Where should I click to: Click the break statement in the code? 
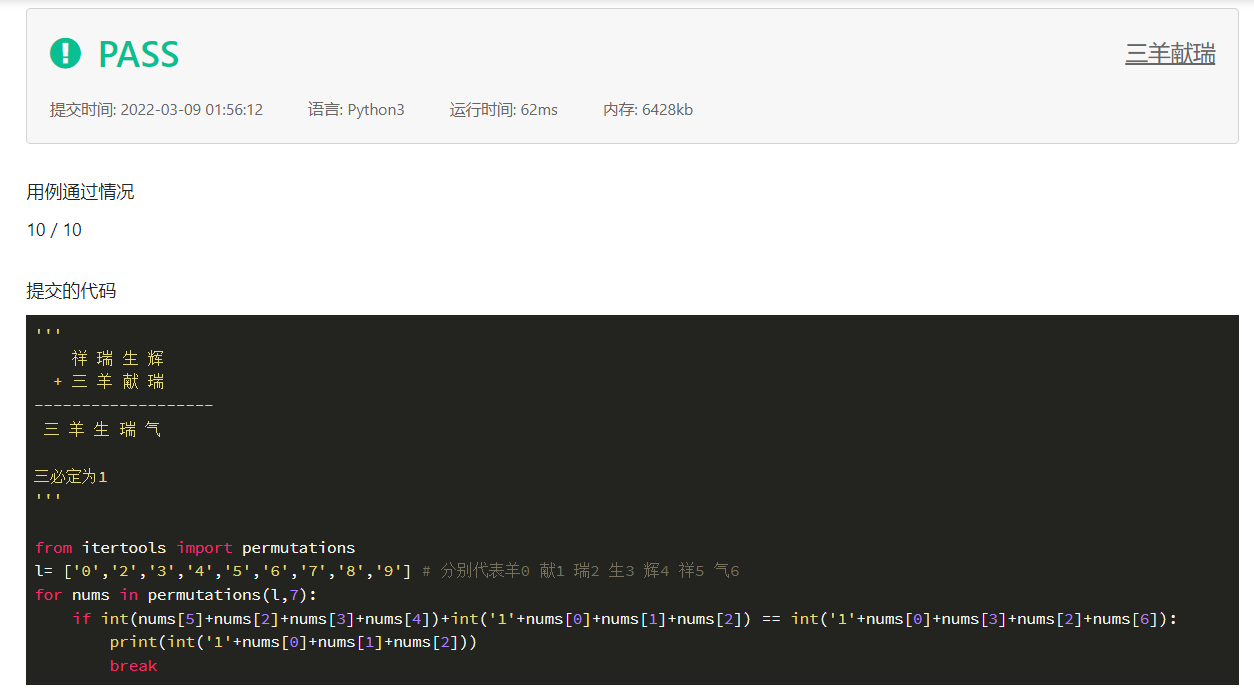(134, 666)
